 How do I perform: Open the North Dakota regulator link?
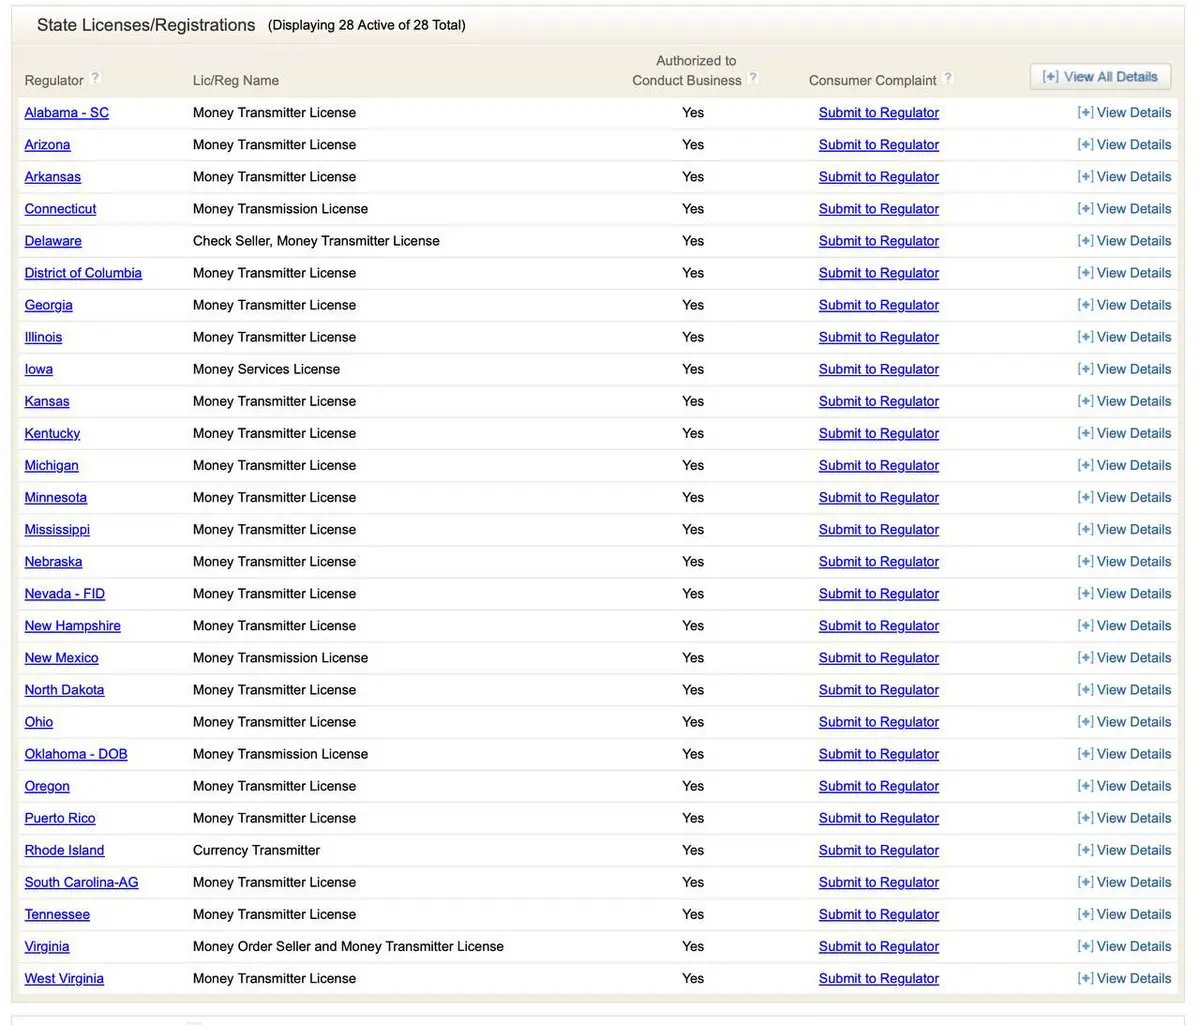(x=64, y=690)
